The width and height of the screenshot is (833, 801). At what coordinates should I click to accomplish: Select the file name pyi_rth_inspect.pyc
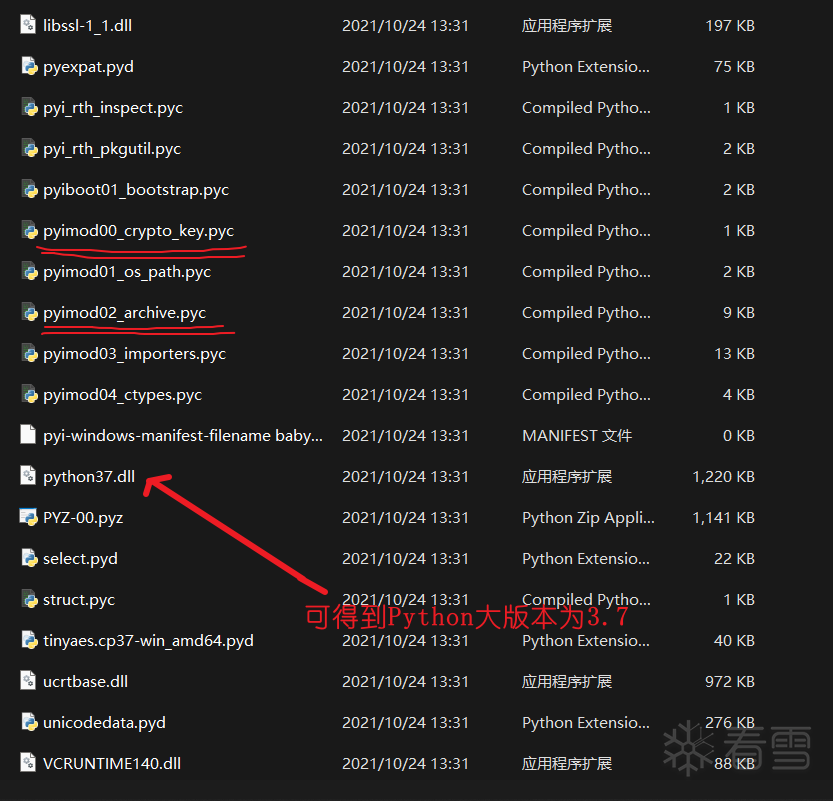pos(113,108)
